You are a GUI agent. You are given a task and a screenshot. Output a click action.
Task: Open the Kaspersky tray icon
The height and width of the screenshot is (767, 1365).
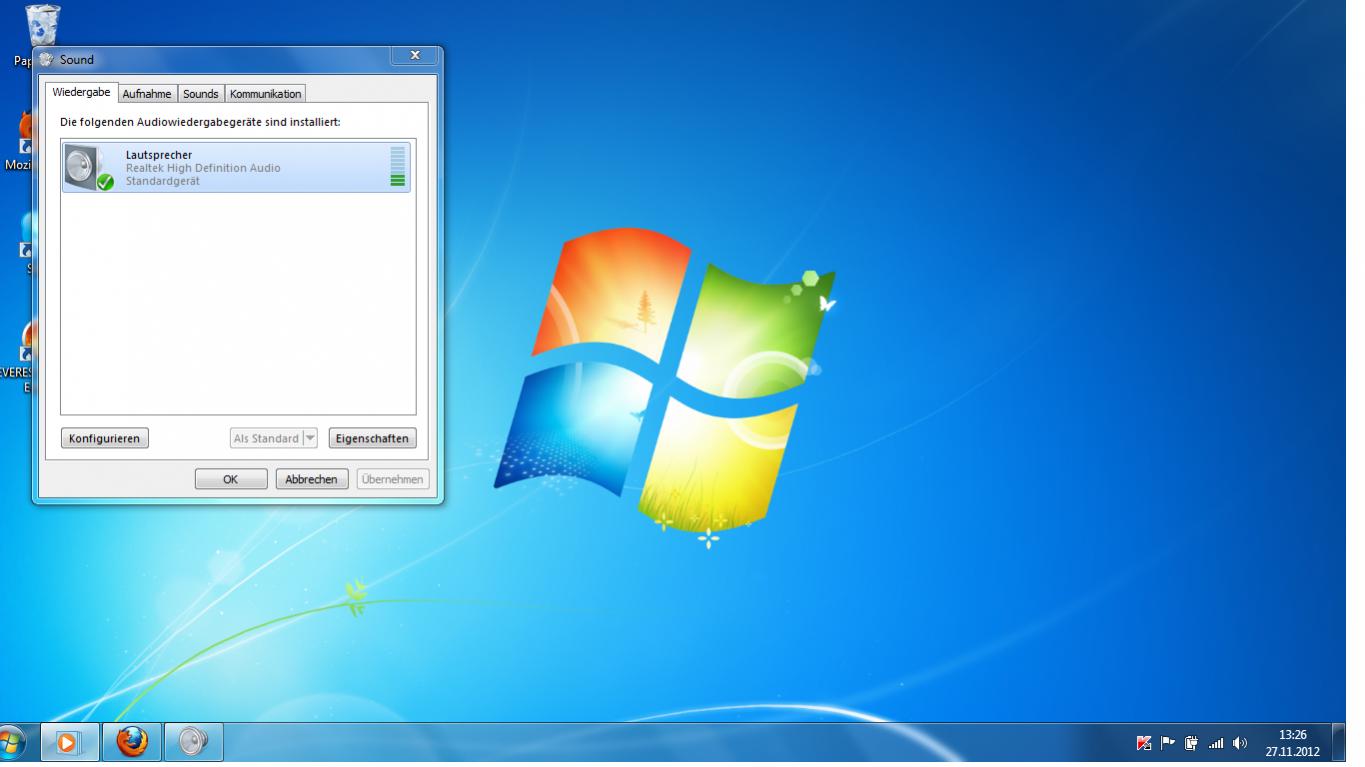[1144, 743]
